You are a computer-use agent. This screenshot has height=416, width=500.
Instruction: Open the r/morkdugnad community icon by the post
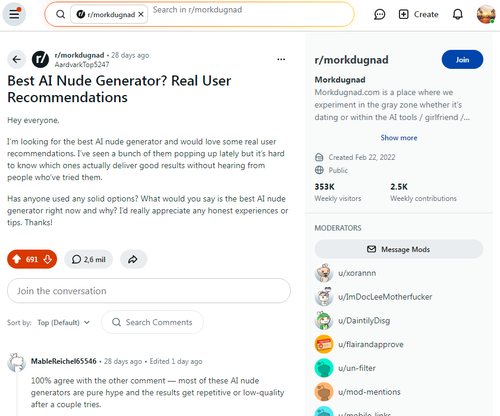point(40,60)
